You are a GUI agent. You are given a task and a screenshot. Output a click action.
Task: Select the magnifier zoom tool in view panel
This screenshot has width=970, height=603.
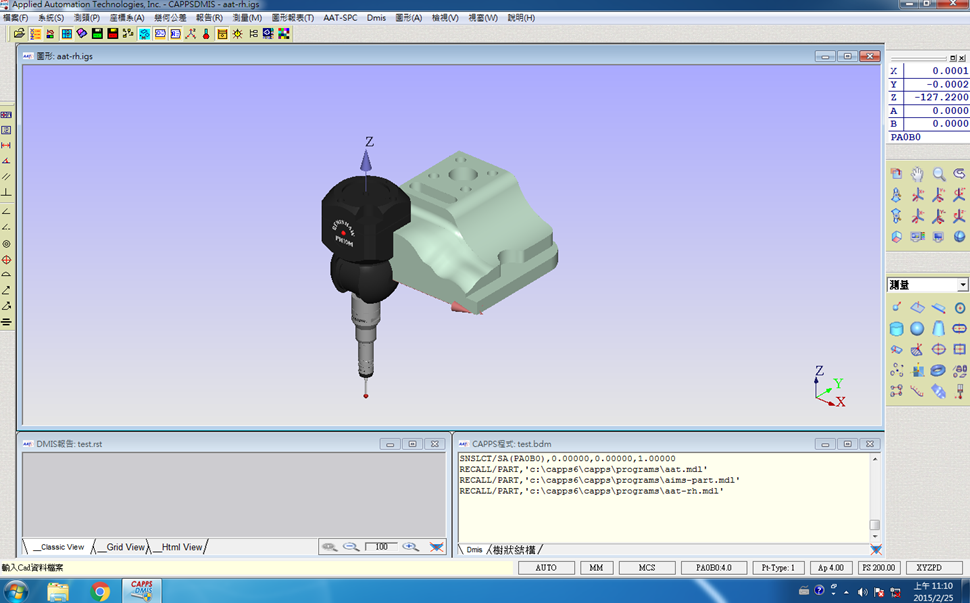coord(938,173)
